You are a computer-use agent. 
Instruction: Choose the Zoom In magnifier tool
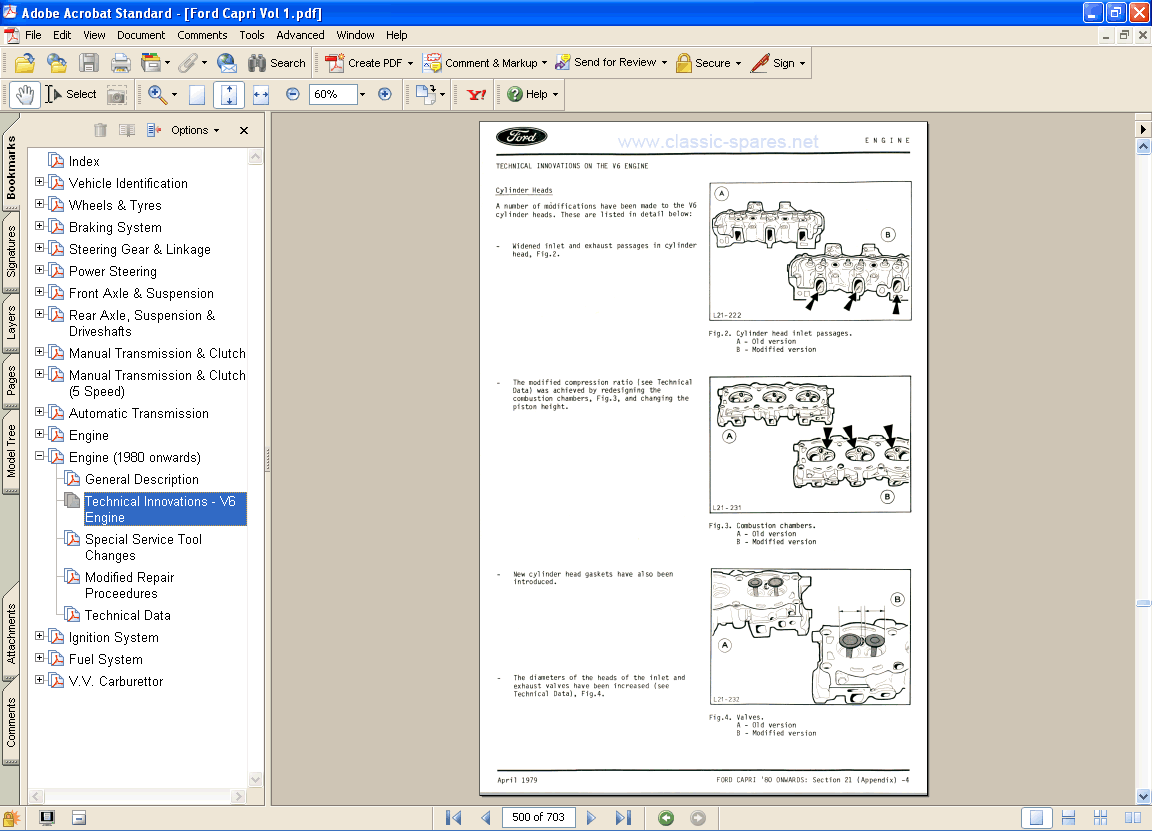coord(156,94)
